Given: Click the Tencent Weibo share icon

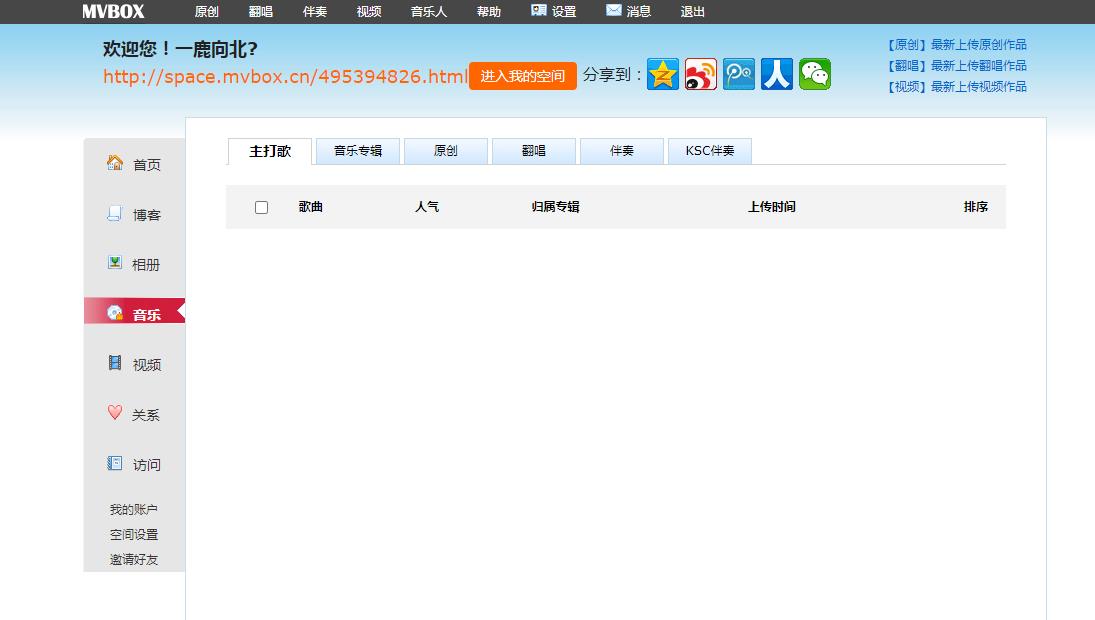Looking at the screenshot, I should tap(739, 74).
